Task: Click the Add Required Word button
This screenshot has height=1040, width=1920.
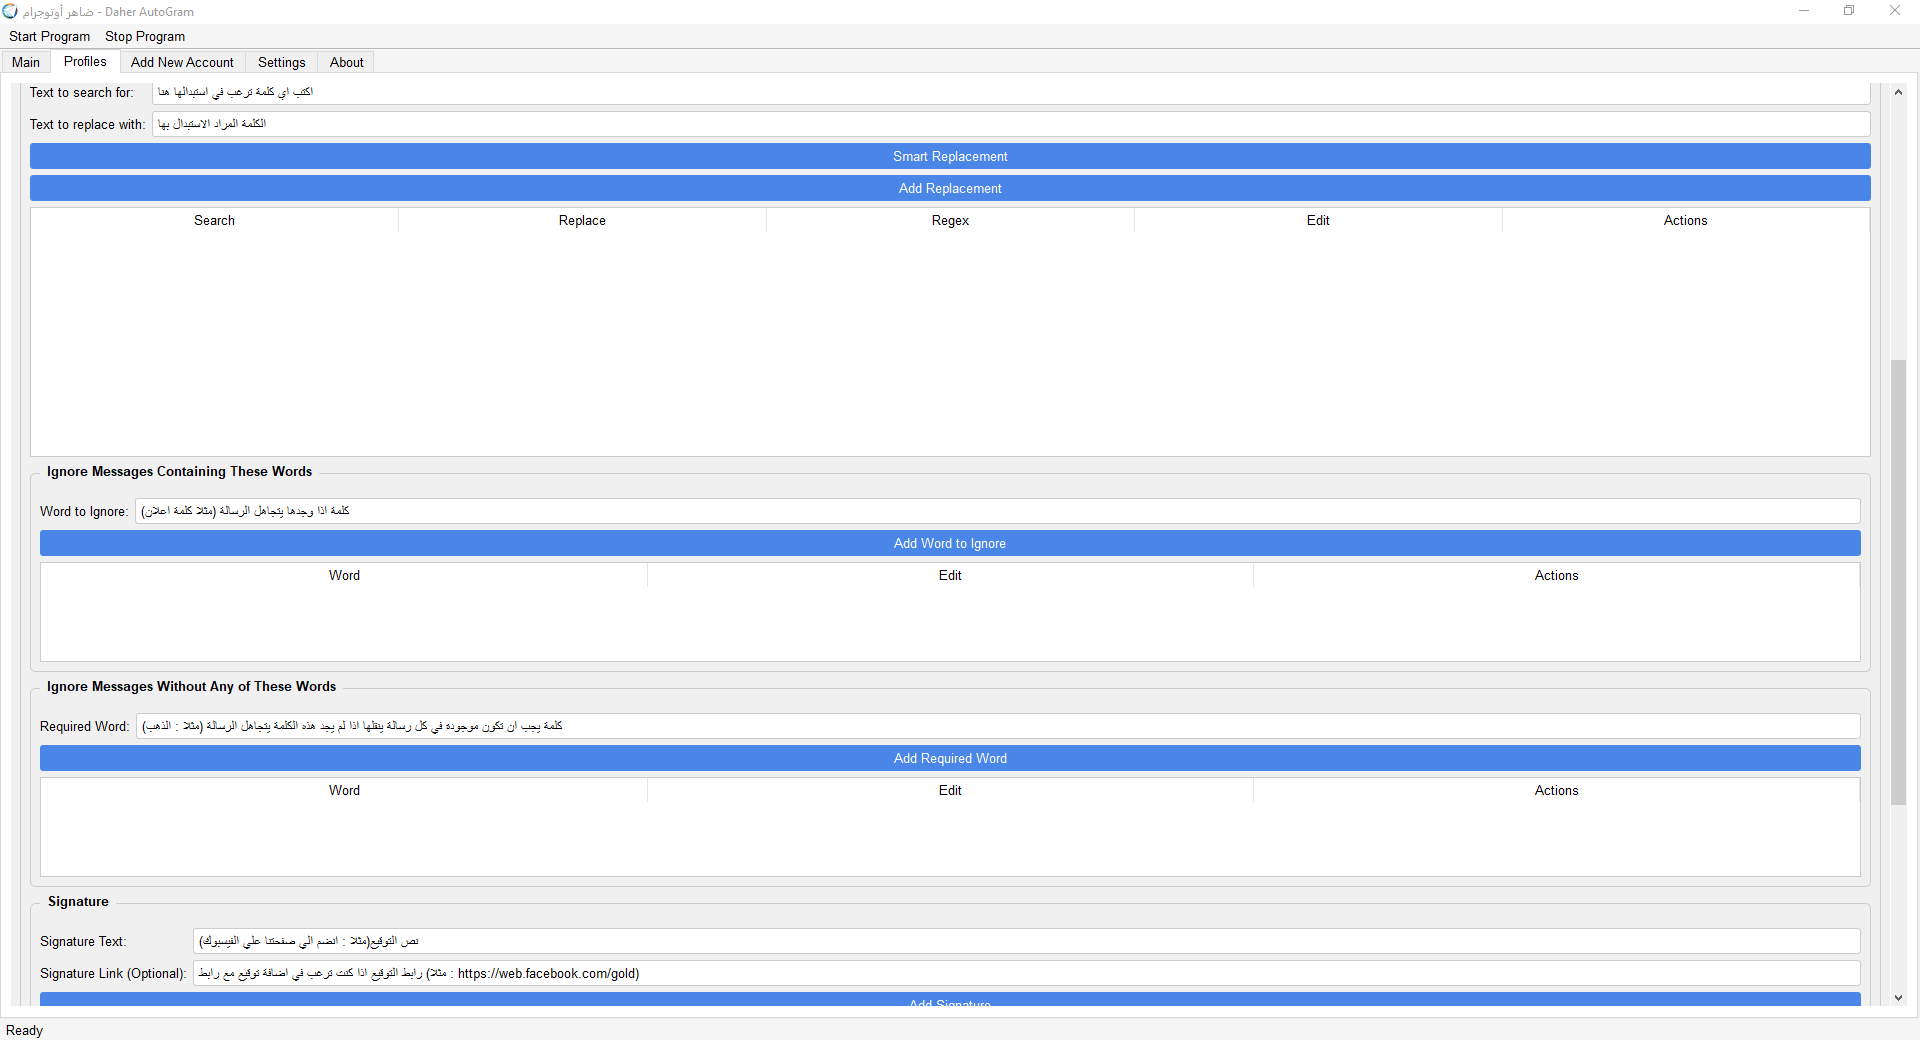Action: [x=949, y=758]
